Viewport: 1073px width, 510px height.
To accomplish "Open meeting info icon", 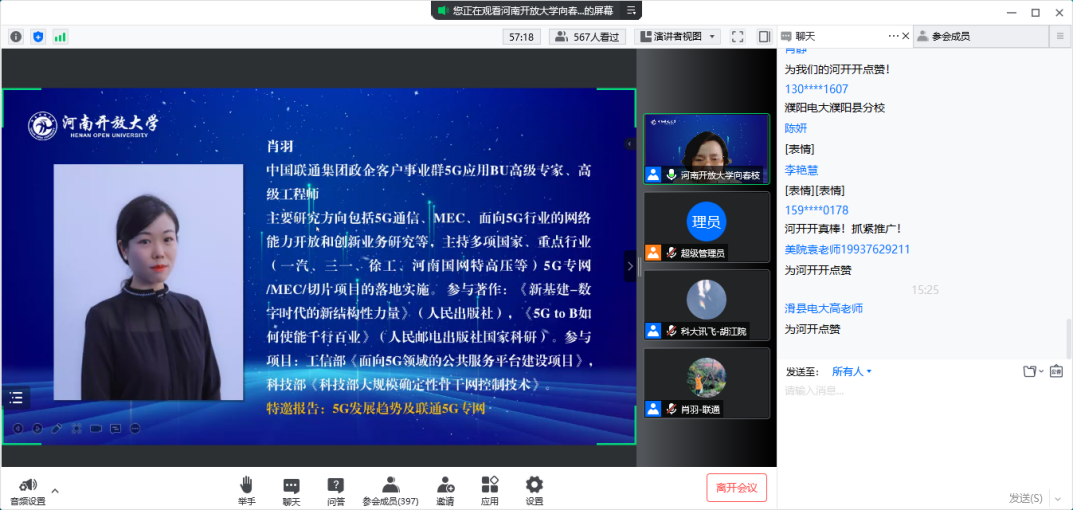I will 16,36.
